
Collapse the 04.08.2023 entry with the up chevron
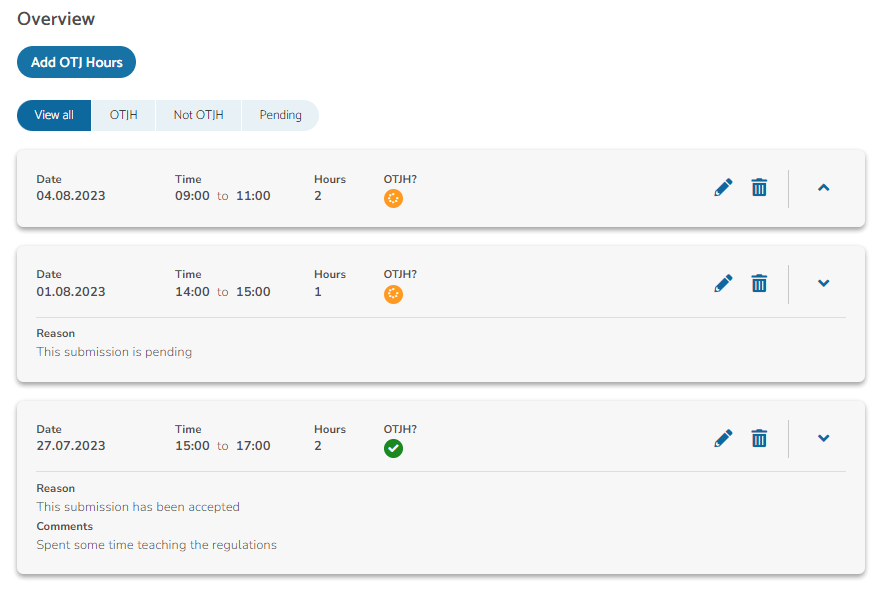tap(823, 188)
